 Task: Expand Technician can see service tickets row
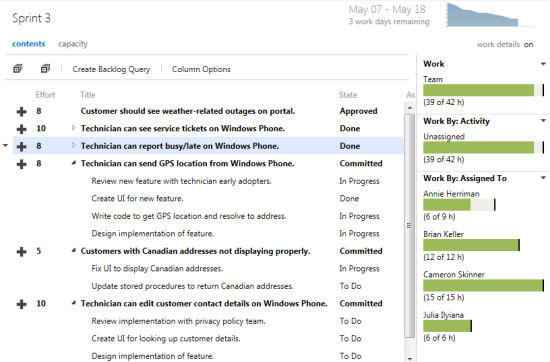pyautogui.click(x=73, y=128)
